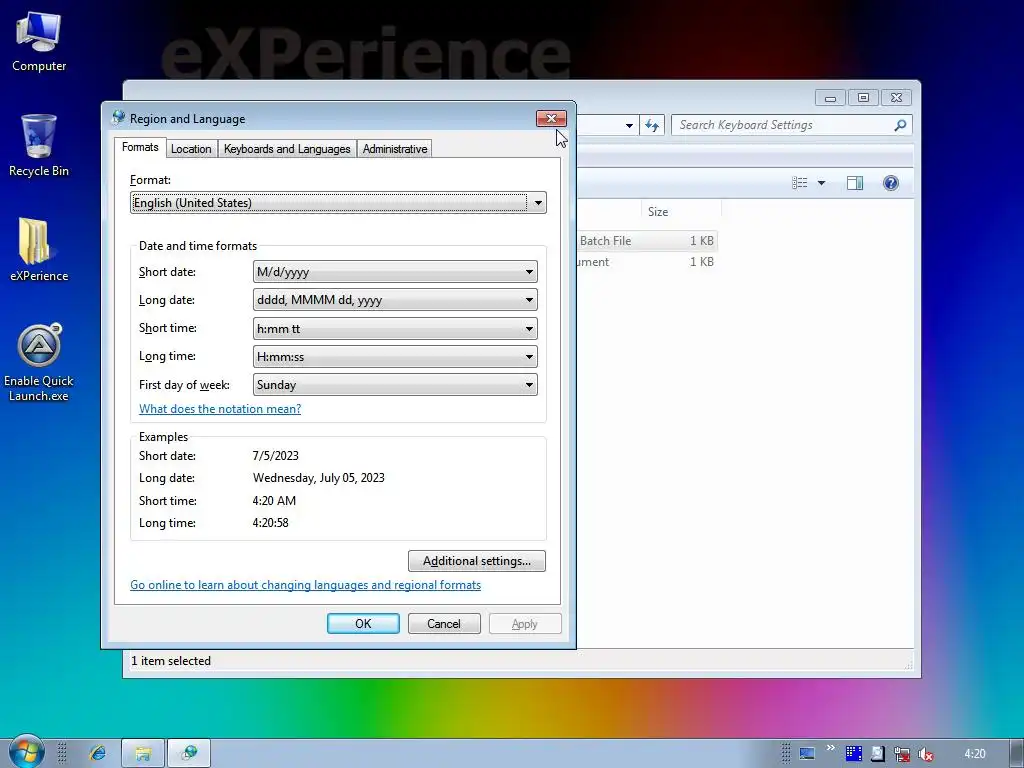1024x768 pixels.
Task: Switch to Windows Explorer taskbar button
Action: pyautogui.click(x=143, y=753)
